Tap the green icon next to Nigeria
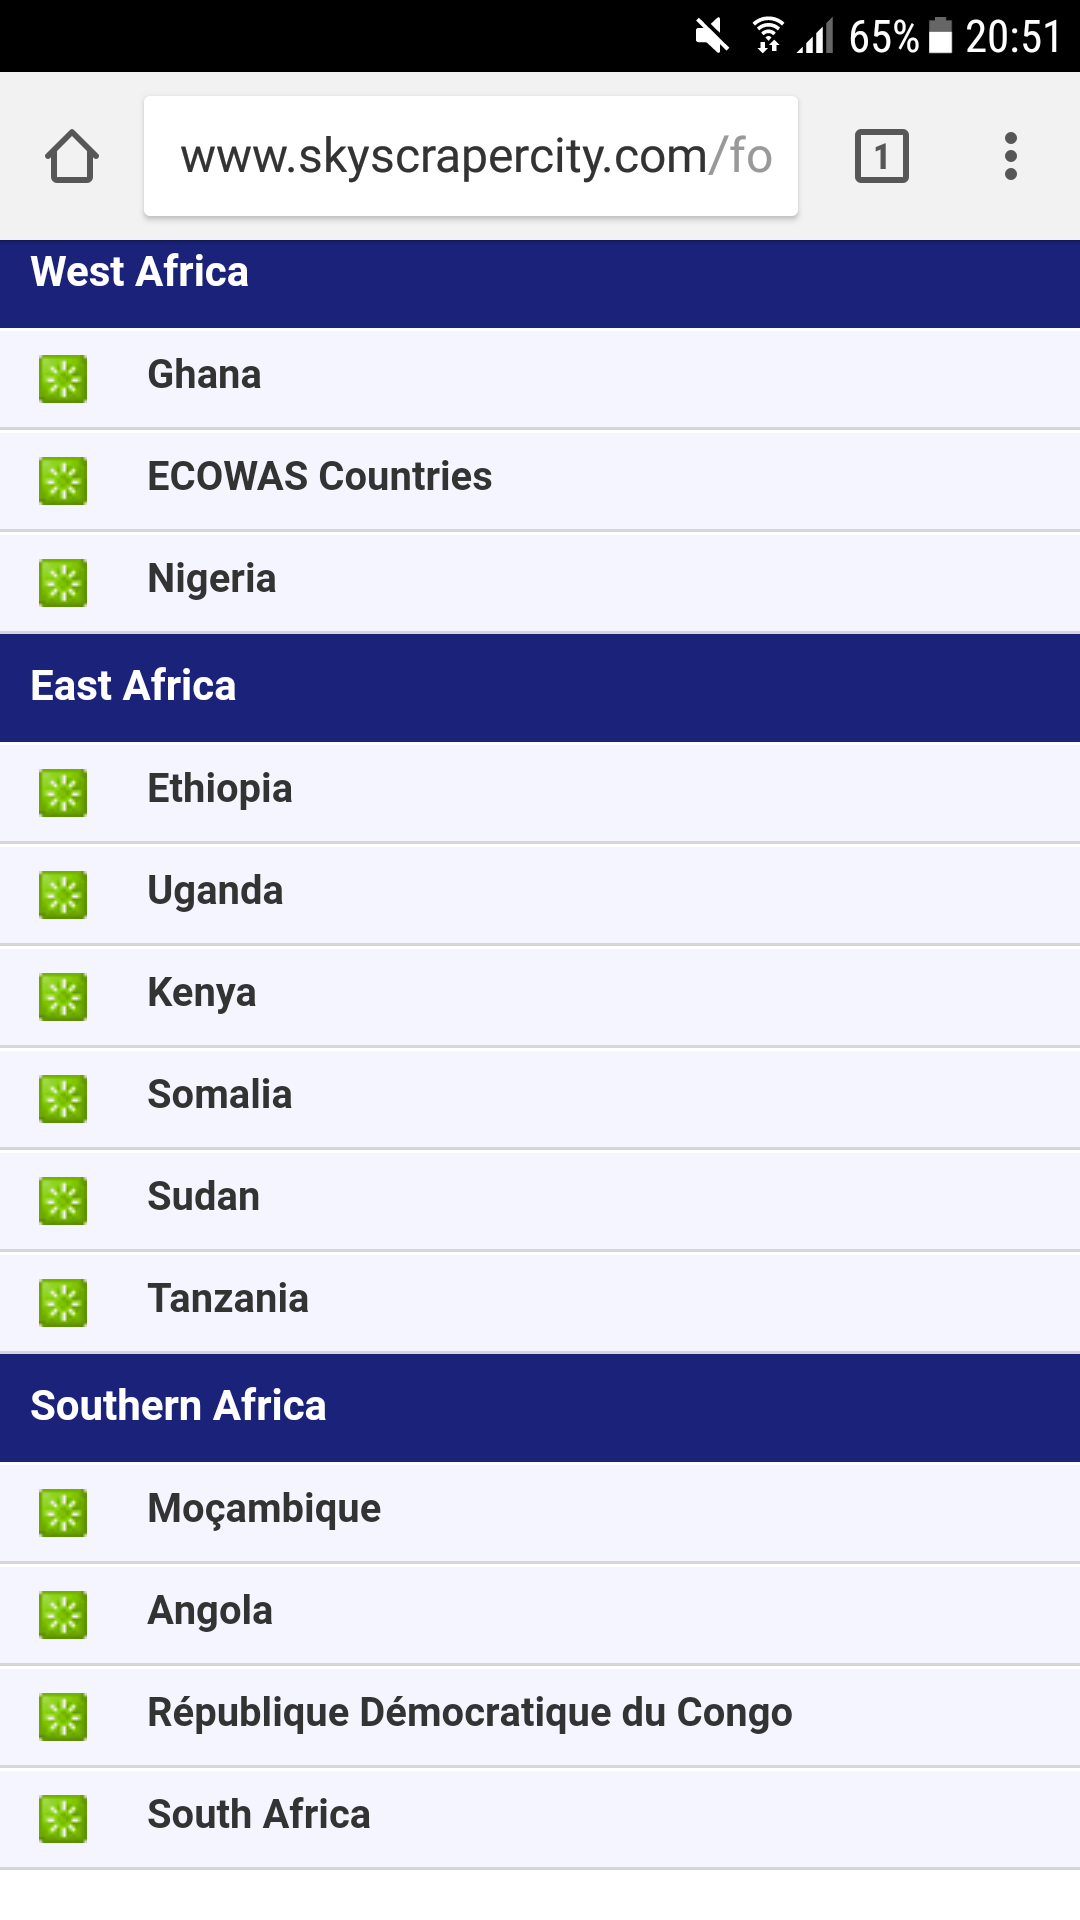The image size is (1080, 1920). tap(63, 583)
